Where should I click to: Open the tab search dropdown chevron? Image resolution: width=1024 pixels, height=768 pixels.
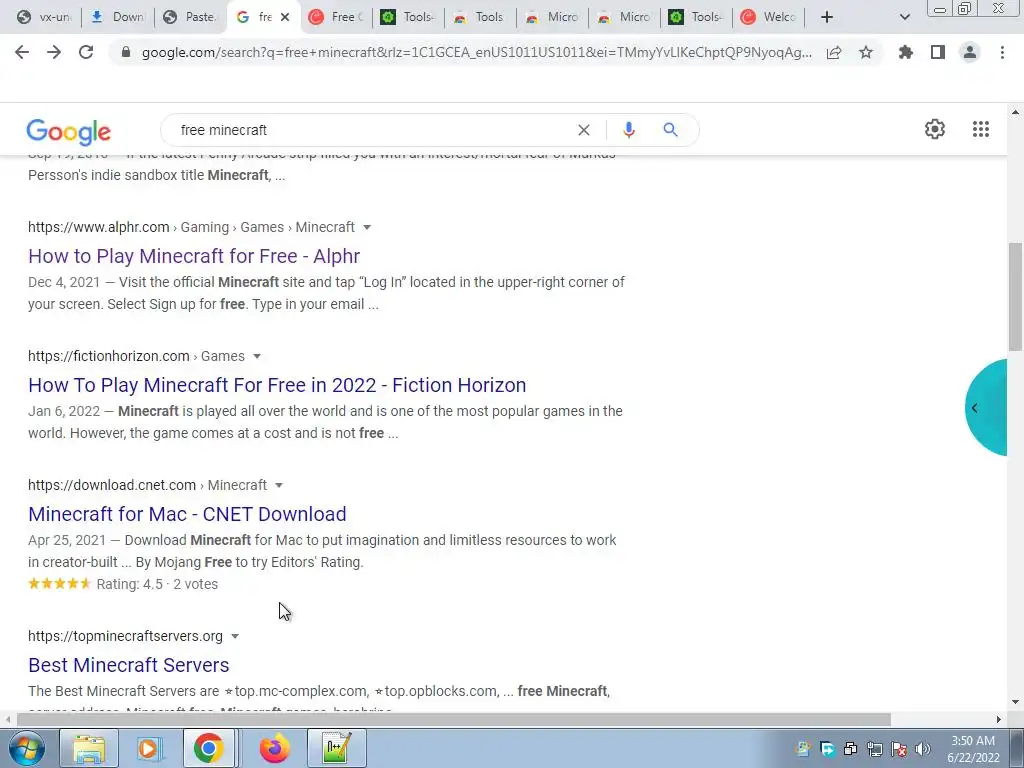904,17
